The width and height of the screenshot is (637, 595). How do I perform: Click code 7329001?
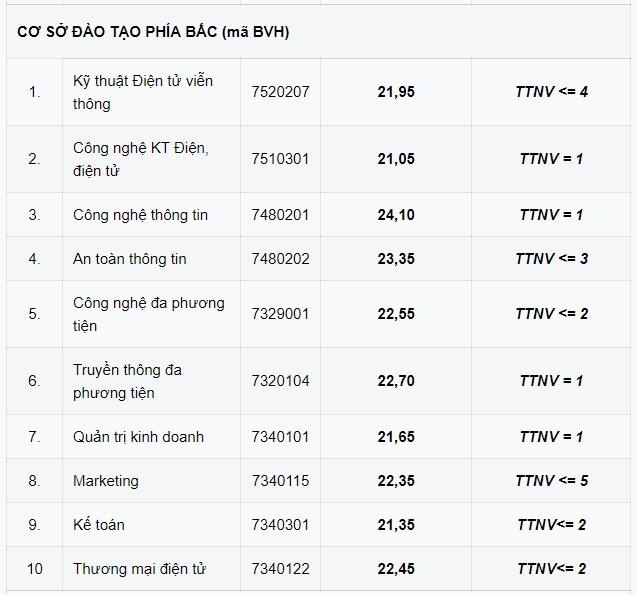[x=281, y=314]
